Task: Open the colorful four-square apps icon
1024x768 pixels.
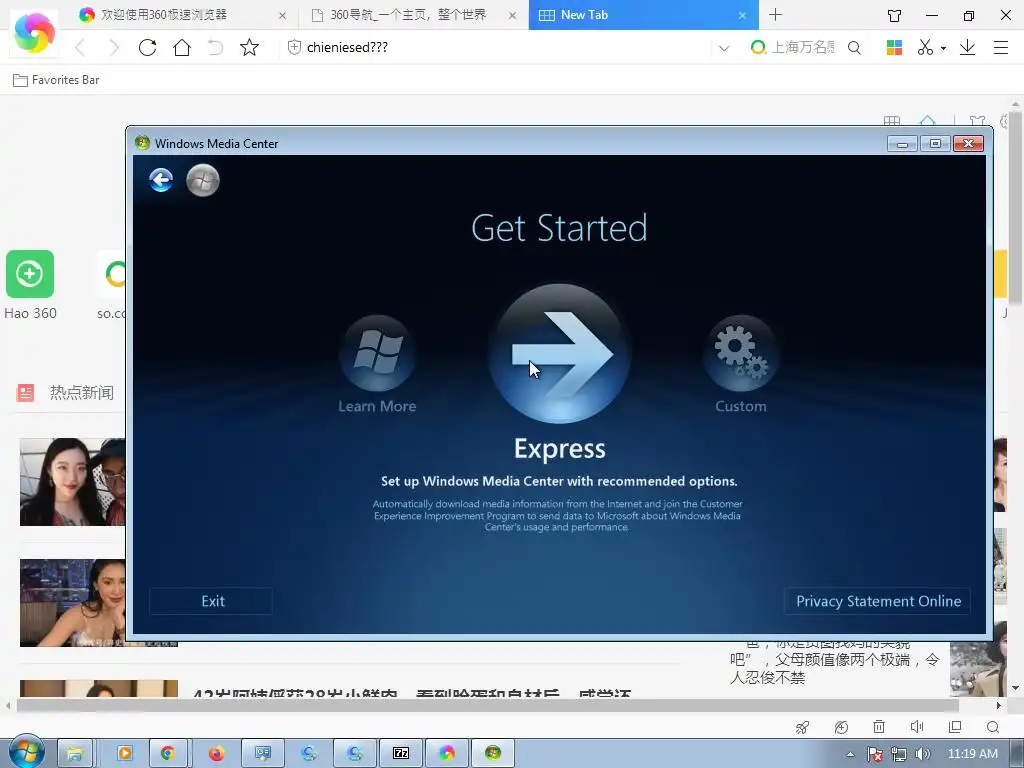Action: [894, 47]
